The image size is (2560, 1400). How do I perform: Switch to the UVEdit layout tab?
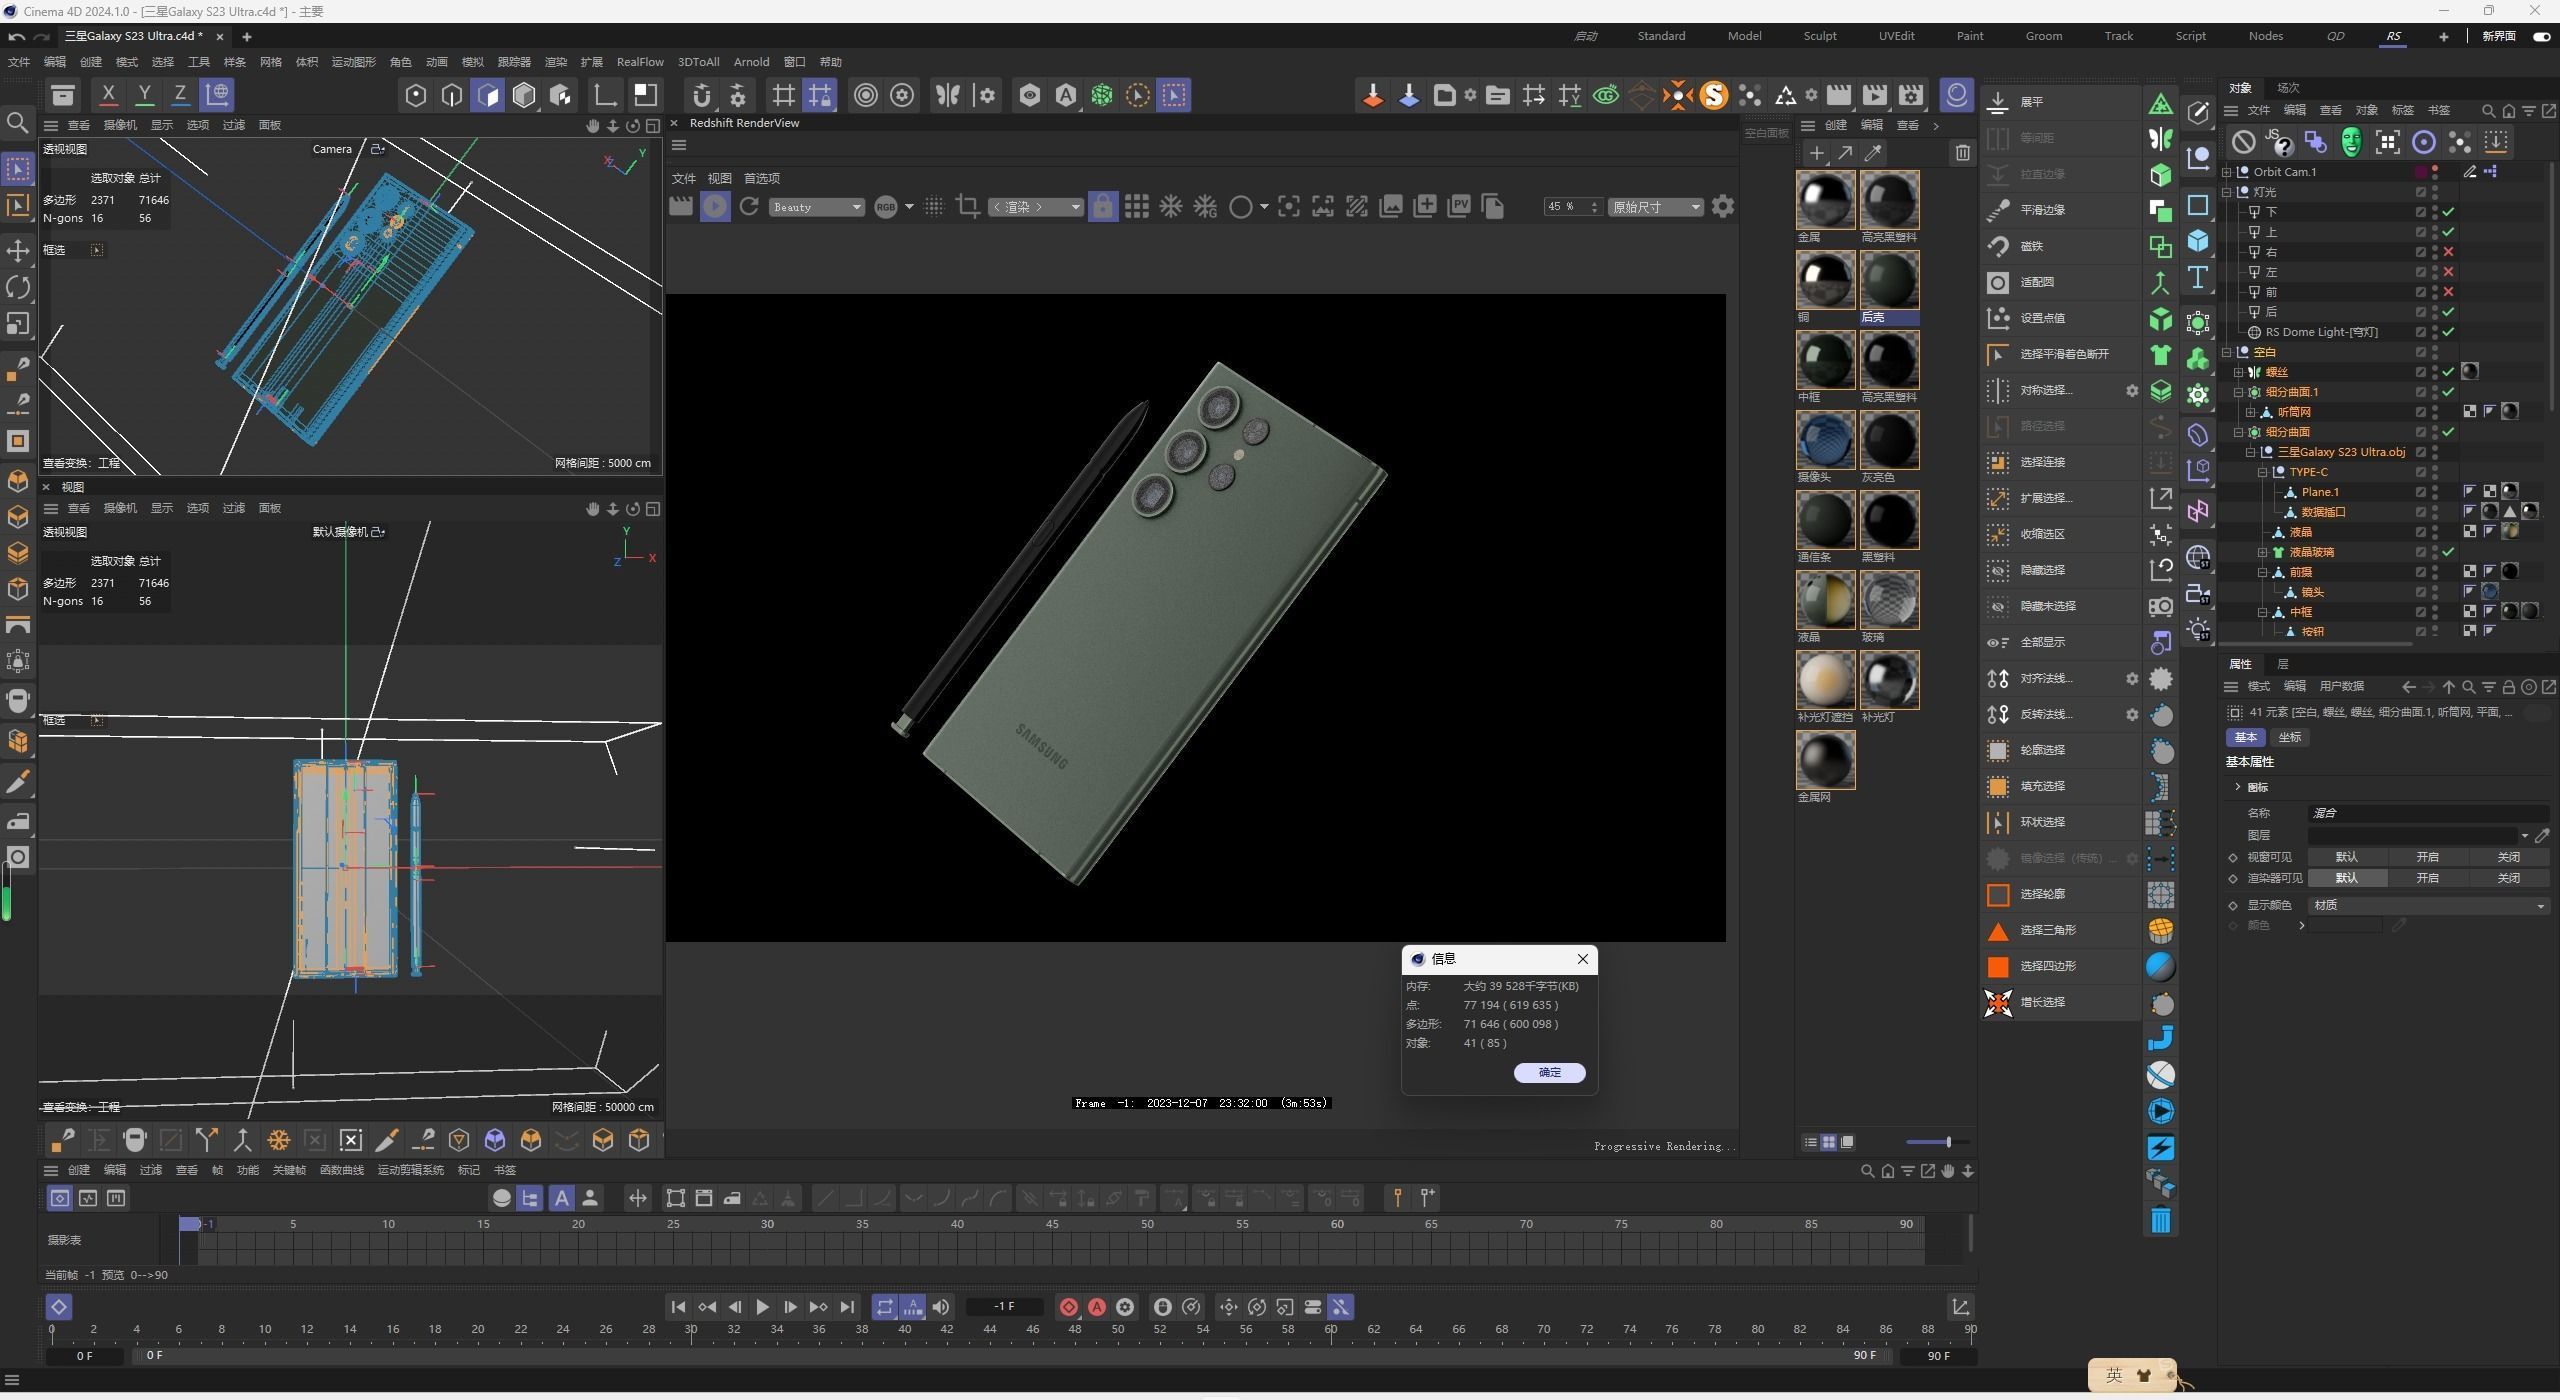pyautogui.click(x=1896, y=36)
